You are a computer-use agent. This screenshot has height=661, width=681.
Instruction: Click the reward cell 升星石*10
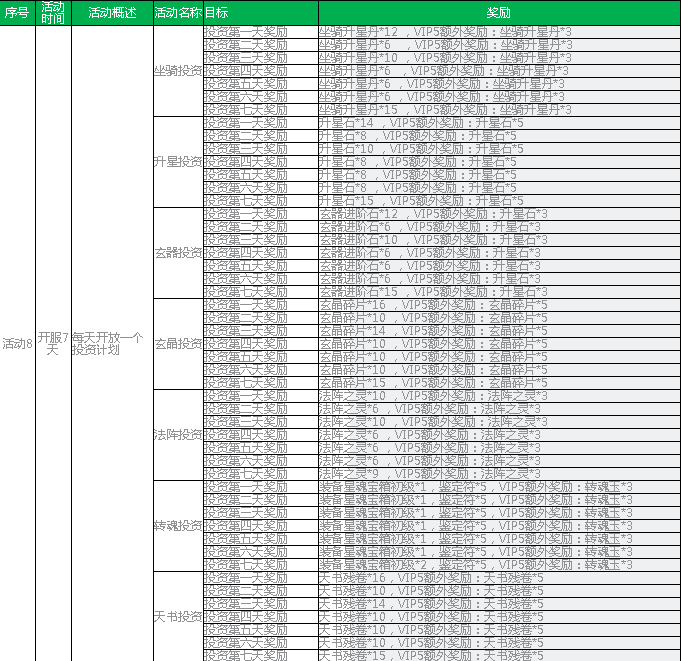click(499, 149)
